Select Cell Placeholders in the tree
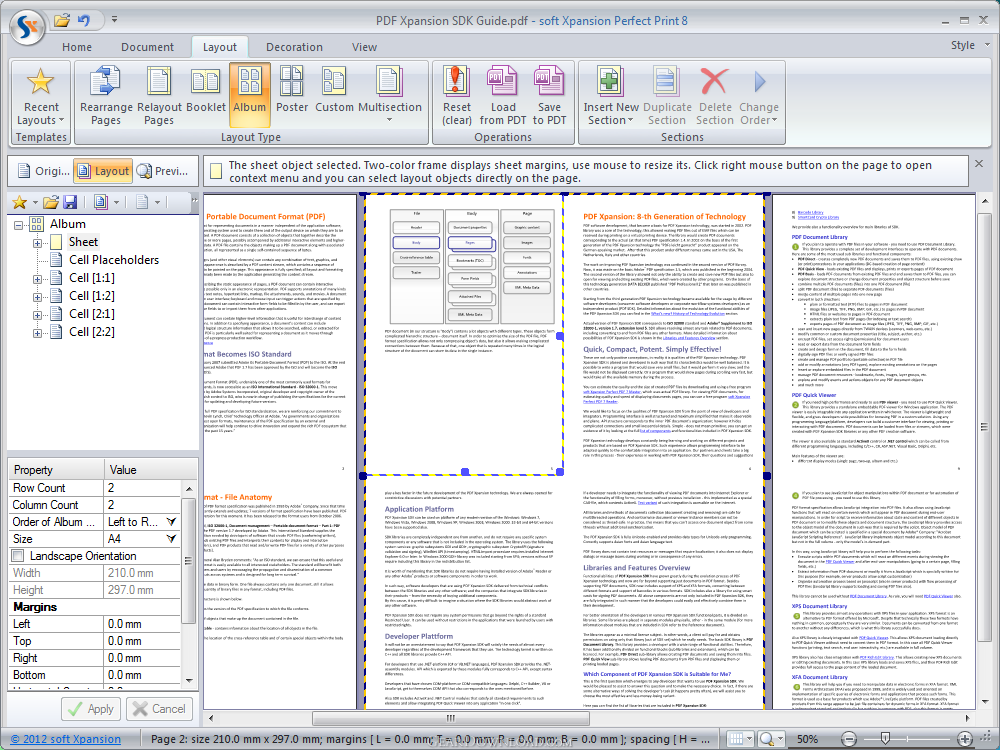This screenshot has height=750, width=1000. click(x=114, y=260)
